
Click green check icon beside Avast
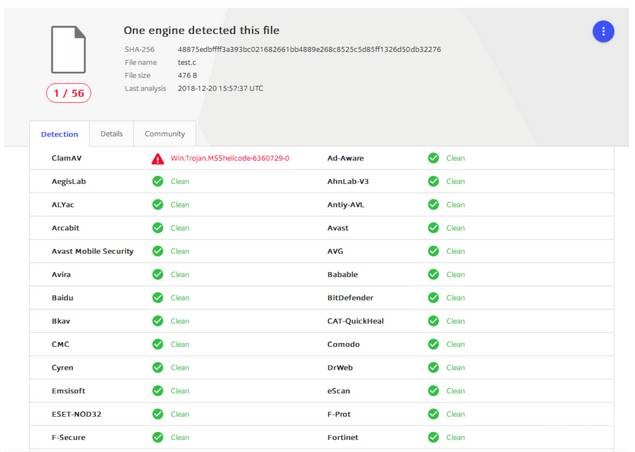[x=433, y=228]
